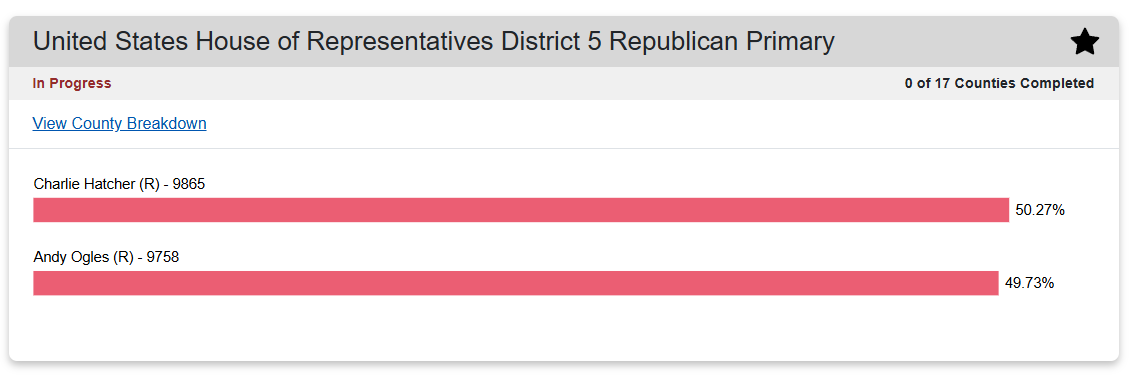
Task: Click the empty area below Andy Ogles's bar
Action: click(x=563, y=328)
